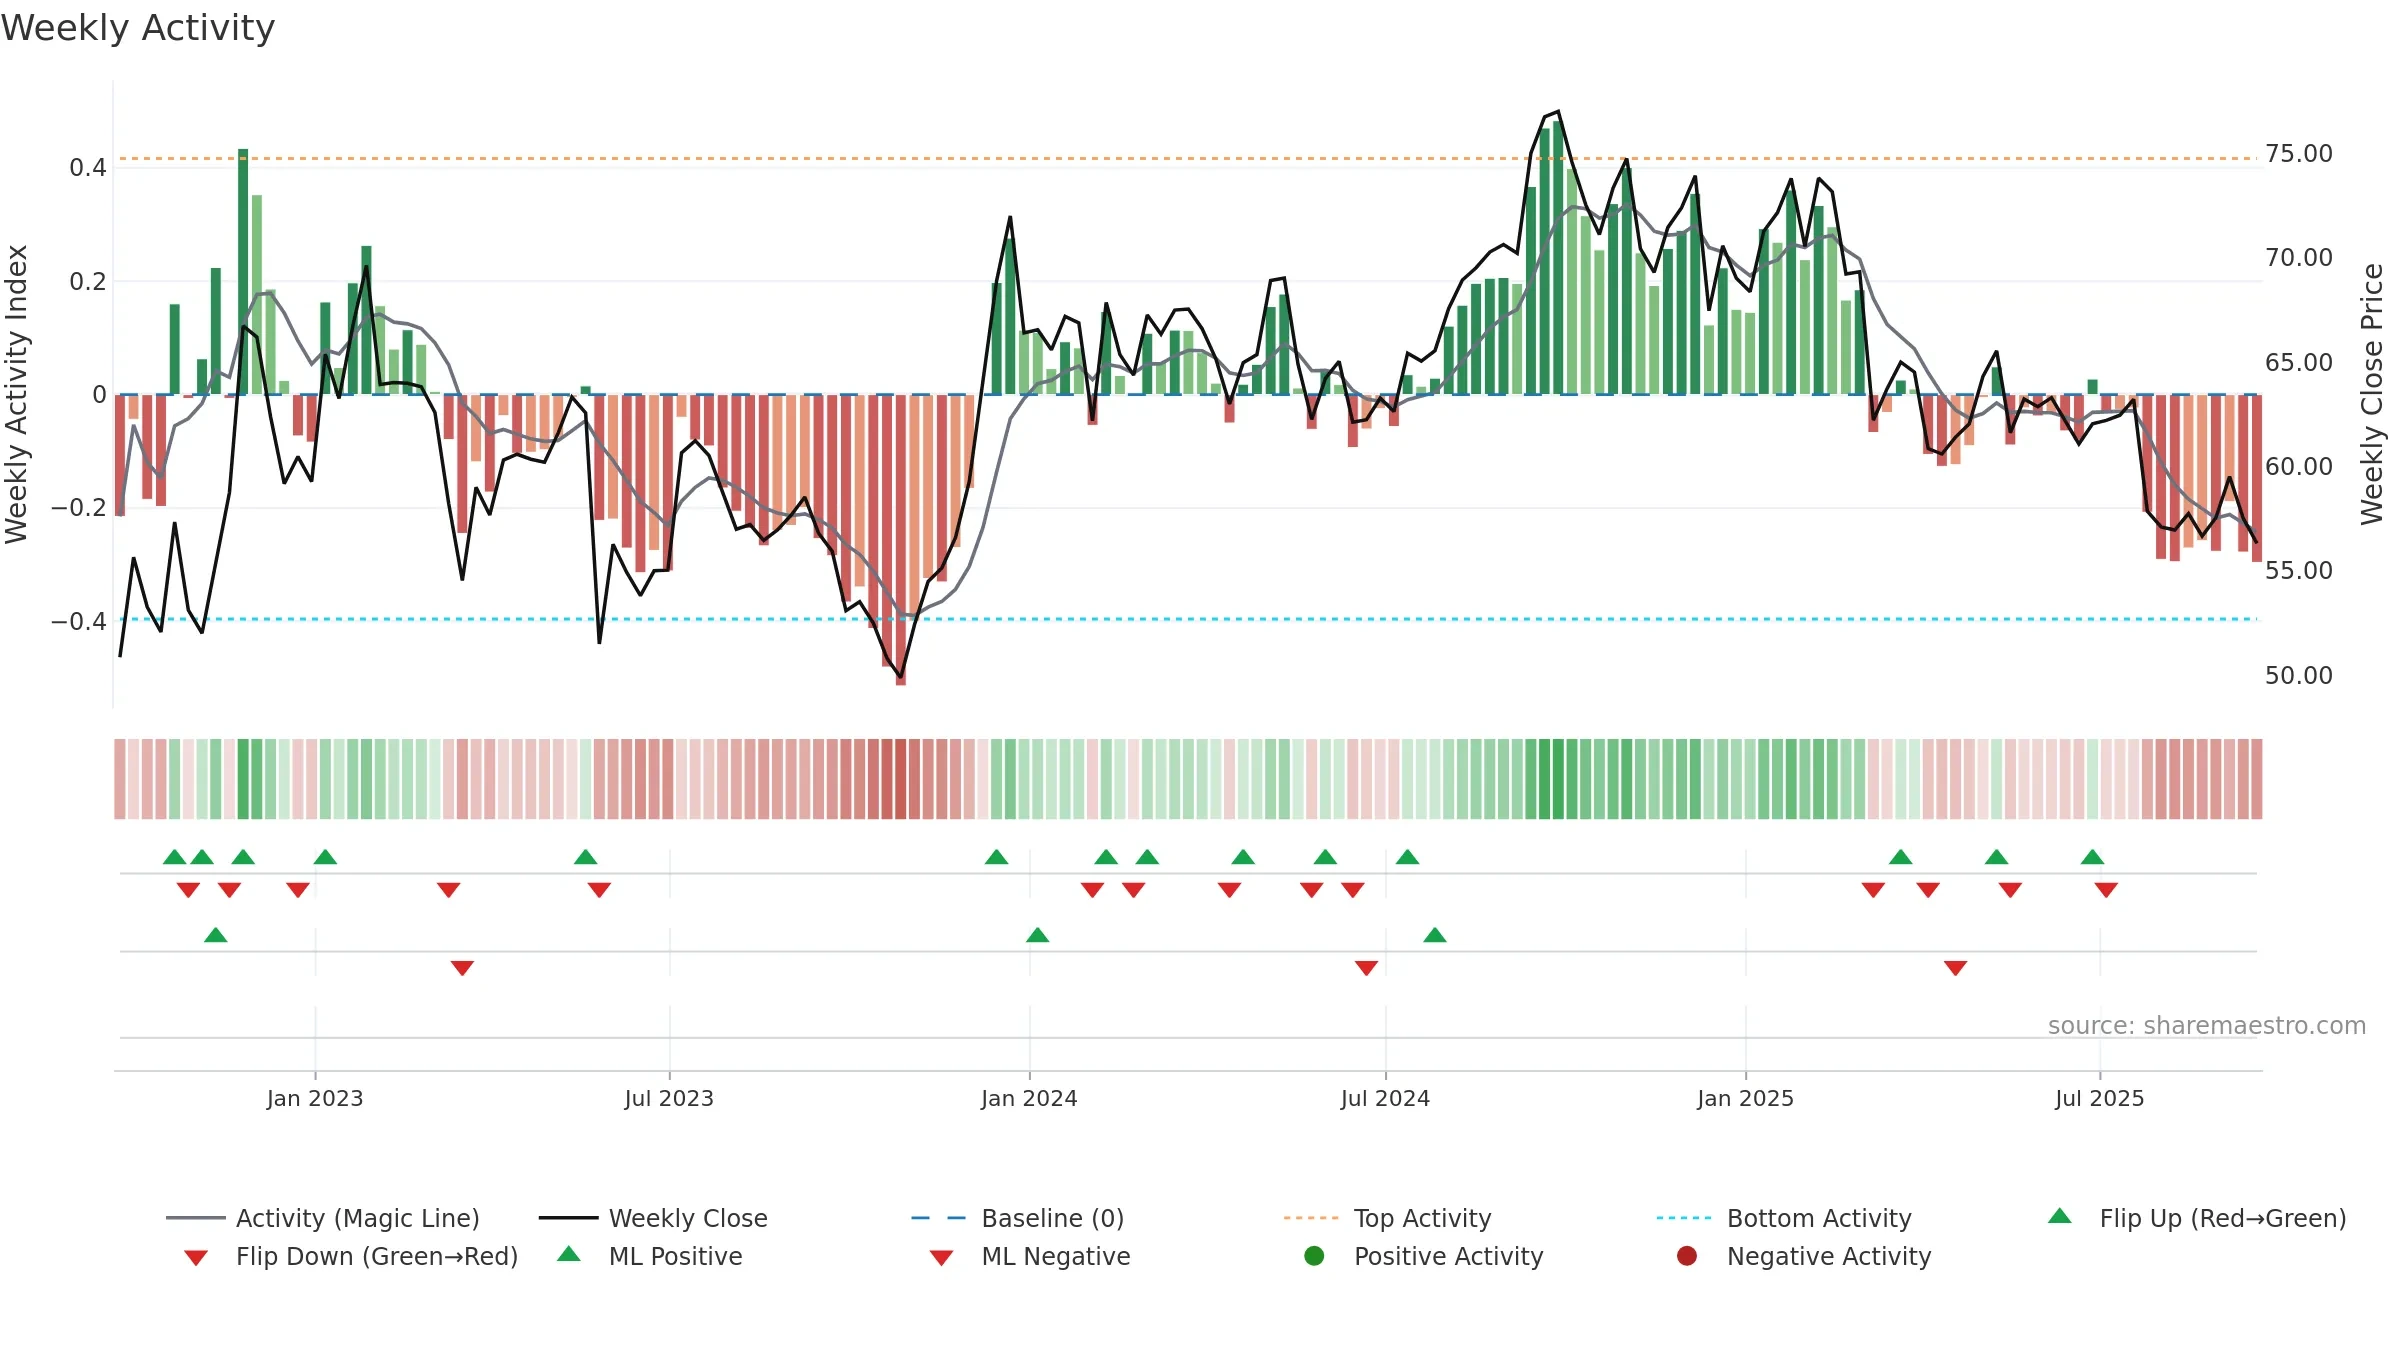Viewport: 2400px width, 1350px height.
Task: Click the Jan 2023 axis label
Action: coord(315,1098)
